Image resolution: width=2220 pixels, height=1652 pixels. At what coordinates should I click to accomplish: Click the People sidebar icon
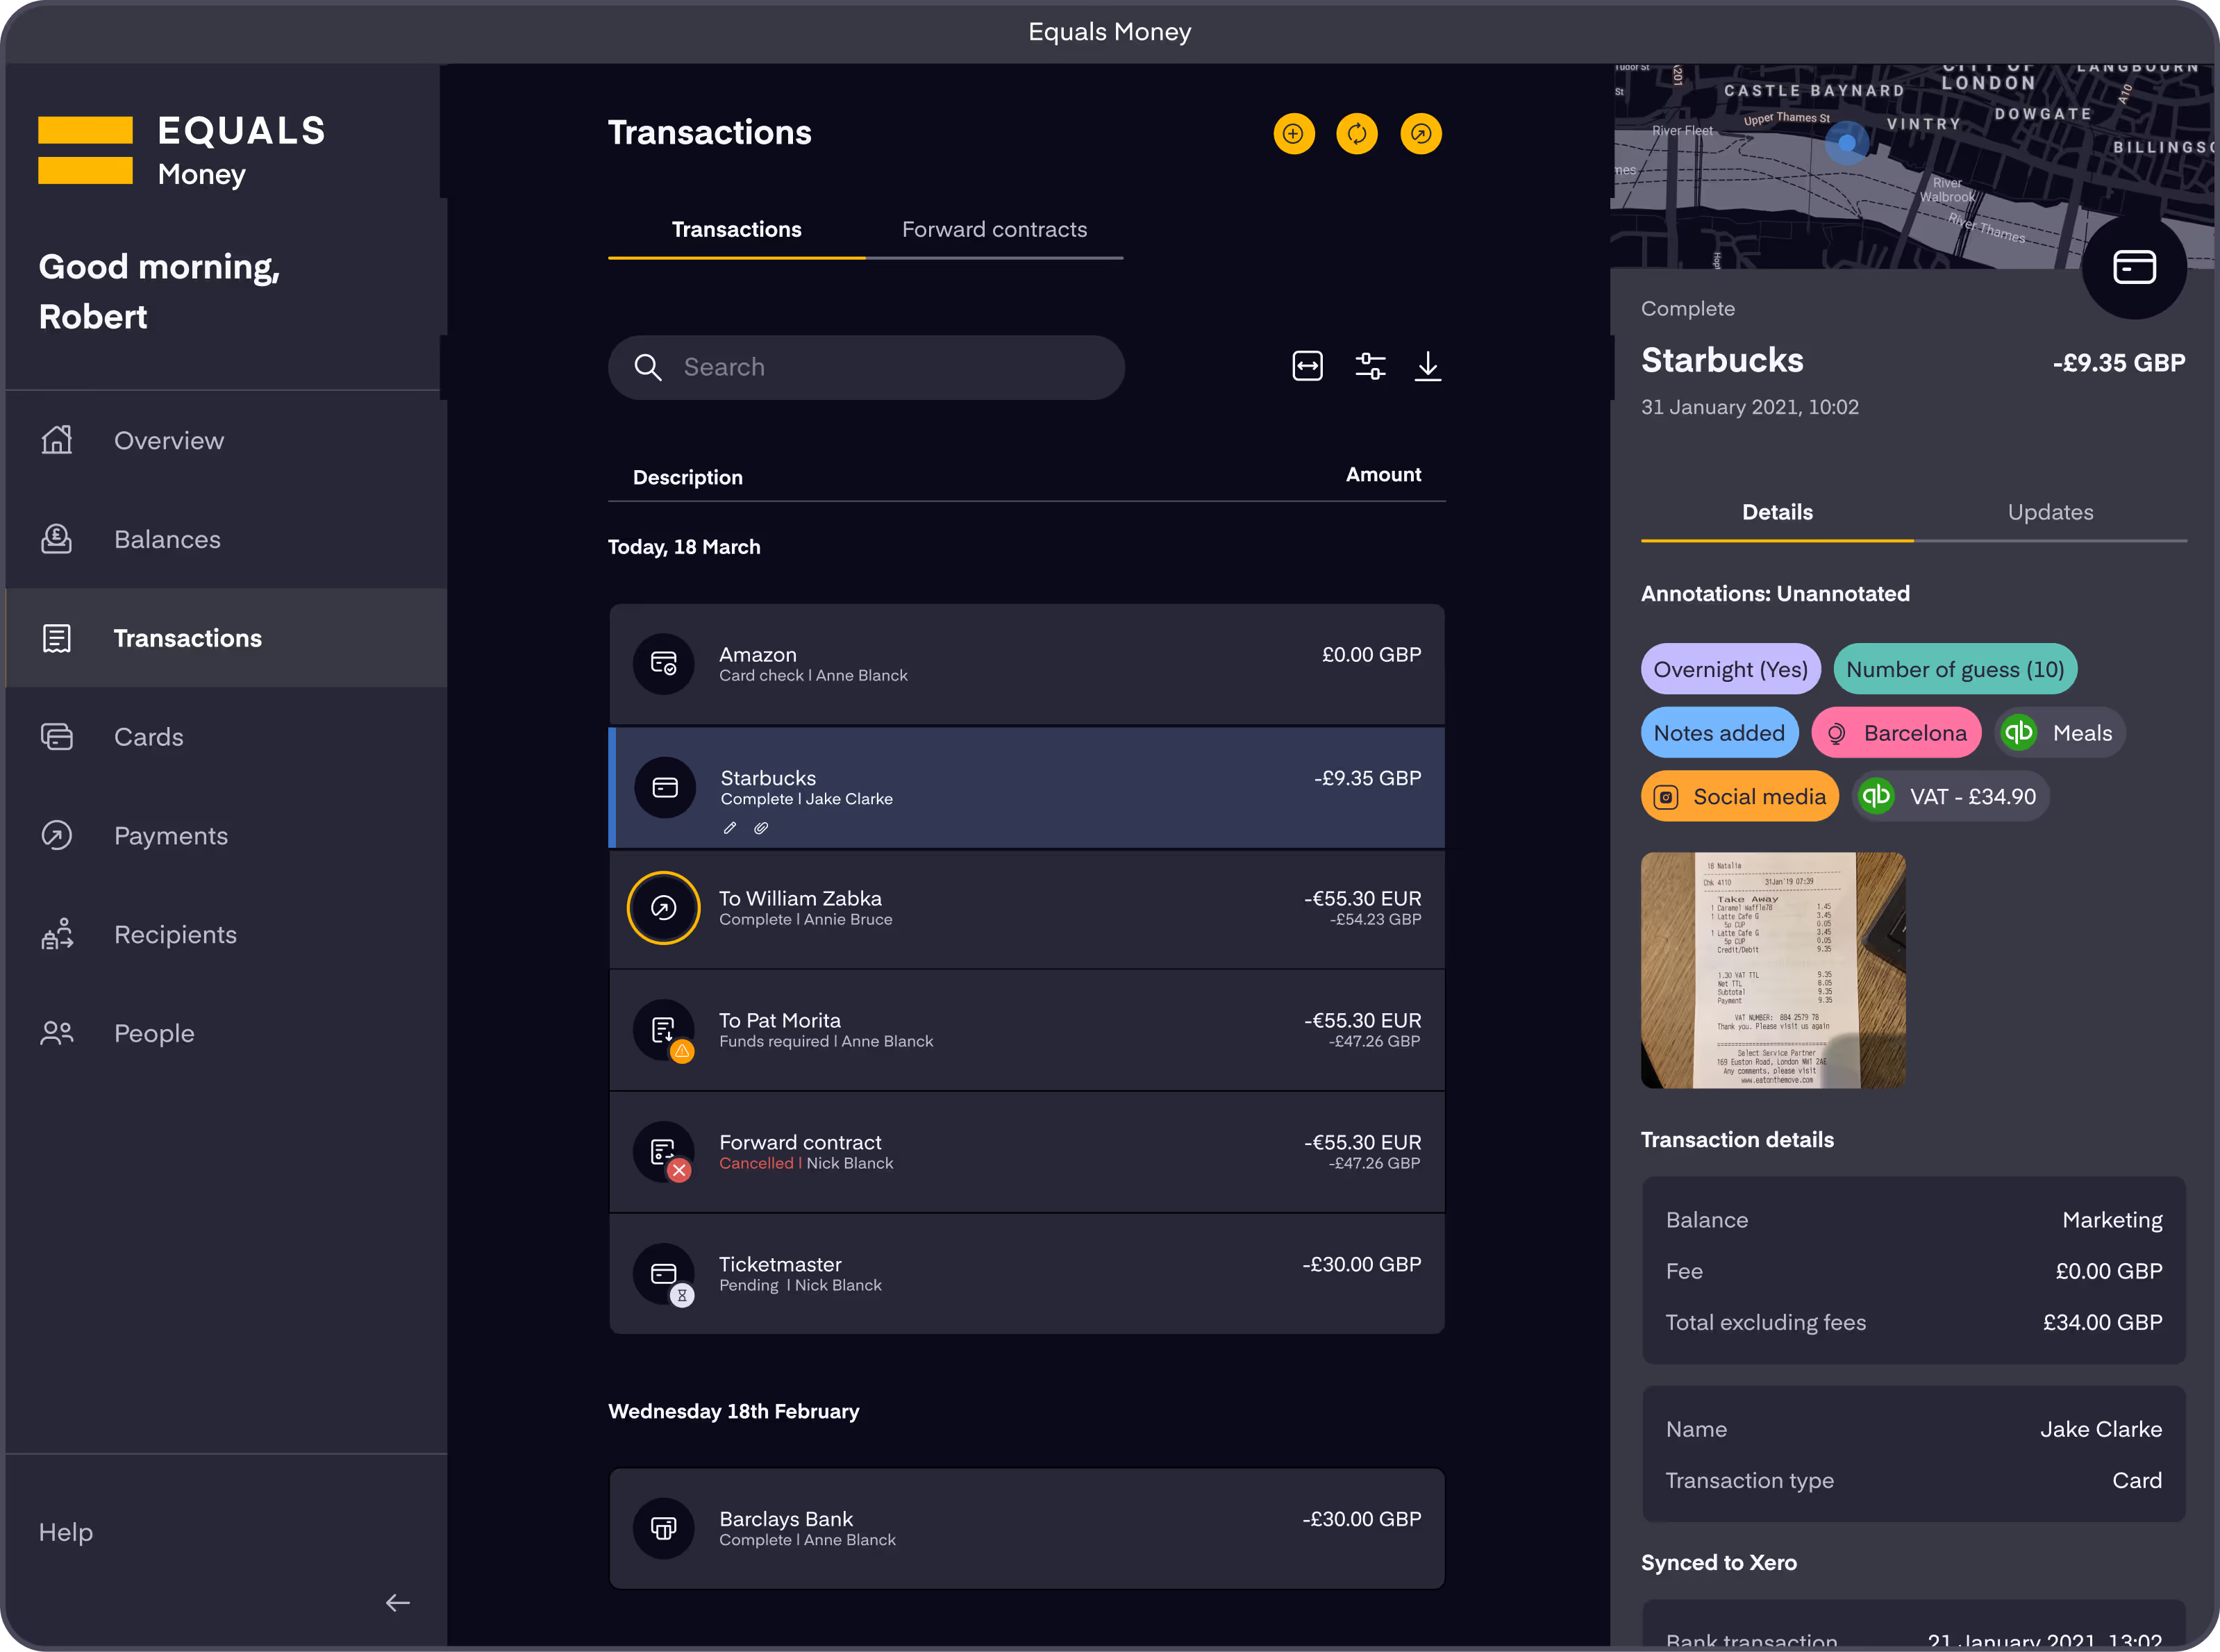tap(57, 1033)
